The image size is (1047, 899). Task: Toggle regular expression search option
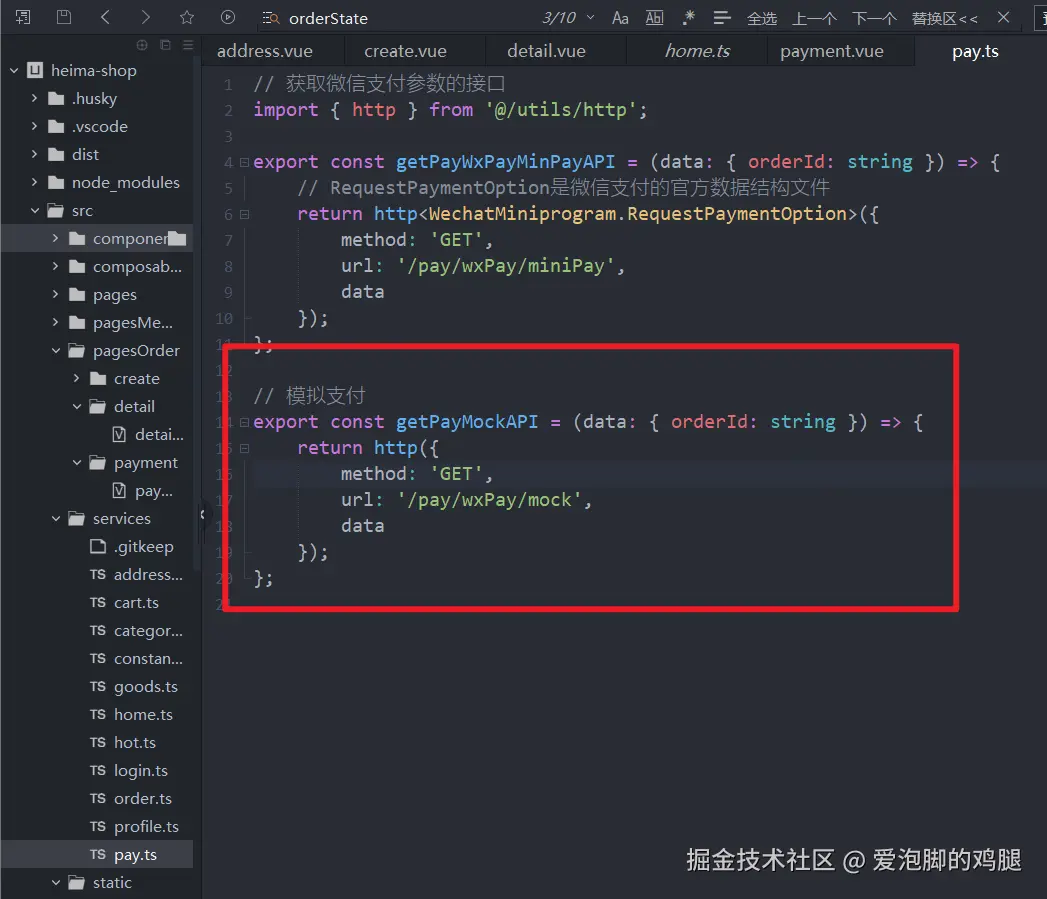point(688,18)
